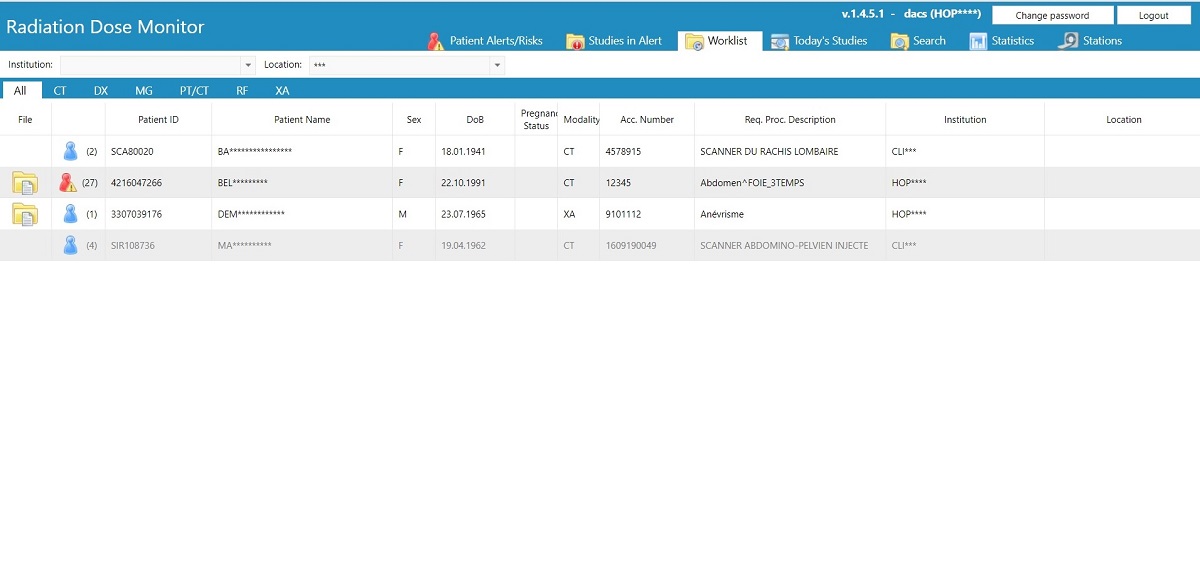Select the DX modality tab

pyautogui.click(x=101, y=90)
